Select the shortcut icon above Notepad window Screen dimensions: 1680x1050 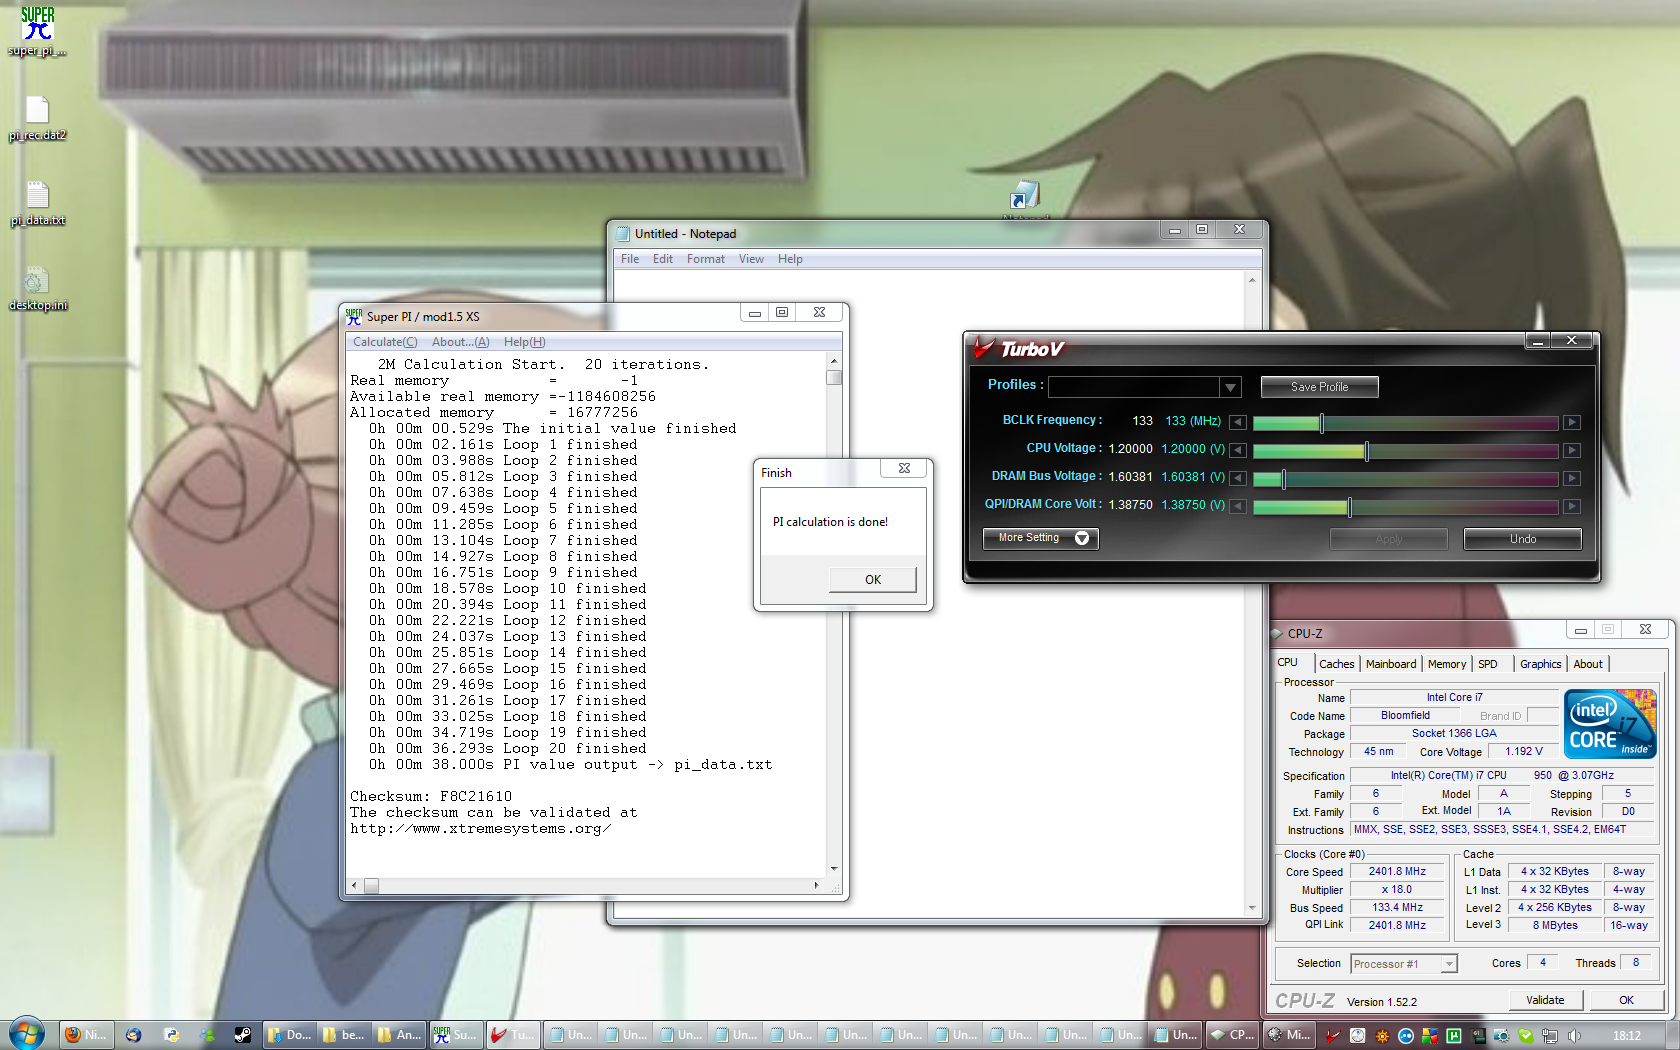click(1025, 196)
